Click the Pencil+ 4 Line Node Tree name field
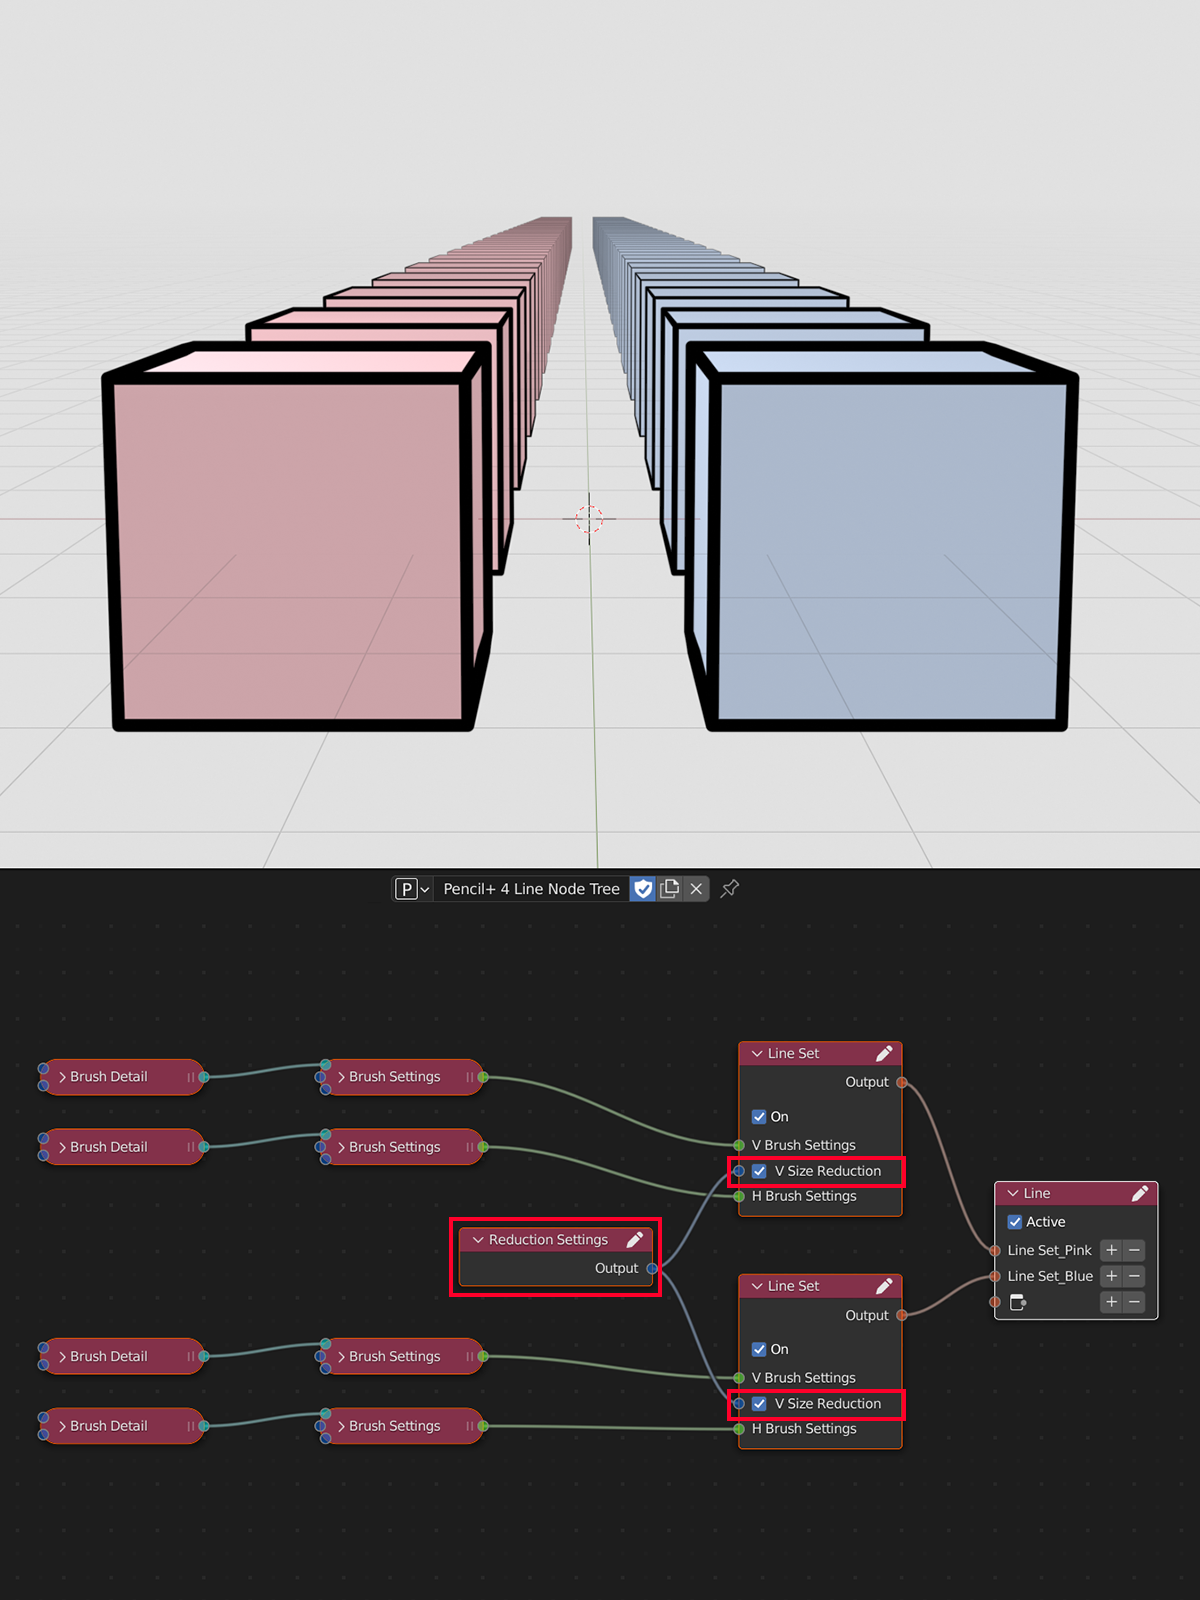The image size is (1200, 1600). pyautogui.click(x=531, y=889)
